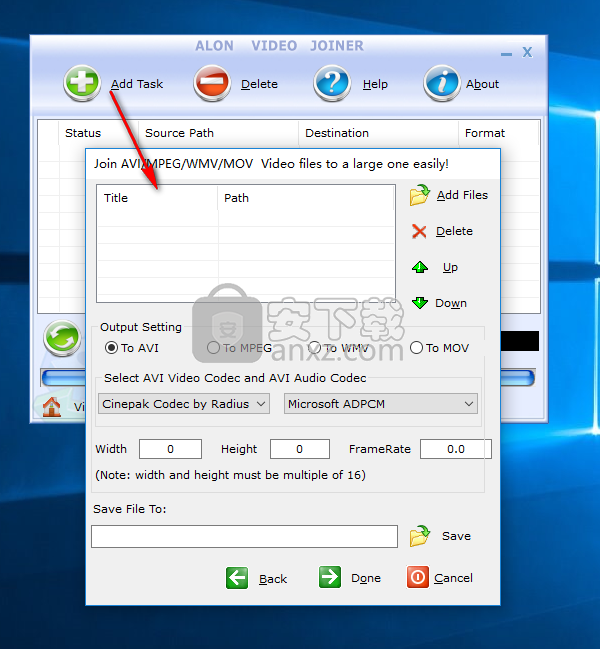600x649 pixels.
Task: Close the Alon Video Joiner window
Action: tap(527, 53)
